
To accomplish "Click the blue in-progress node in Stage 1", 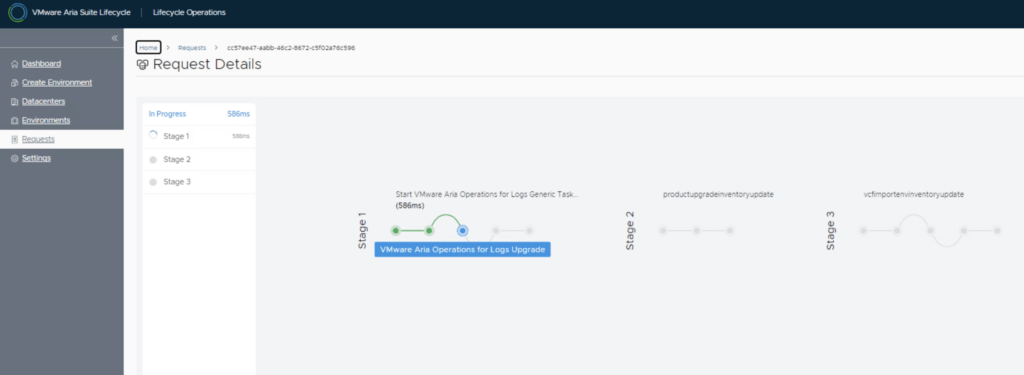I will [462, 231].
